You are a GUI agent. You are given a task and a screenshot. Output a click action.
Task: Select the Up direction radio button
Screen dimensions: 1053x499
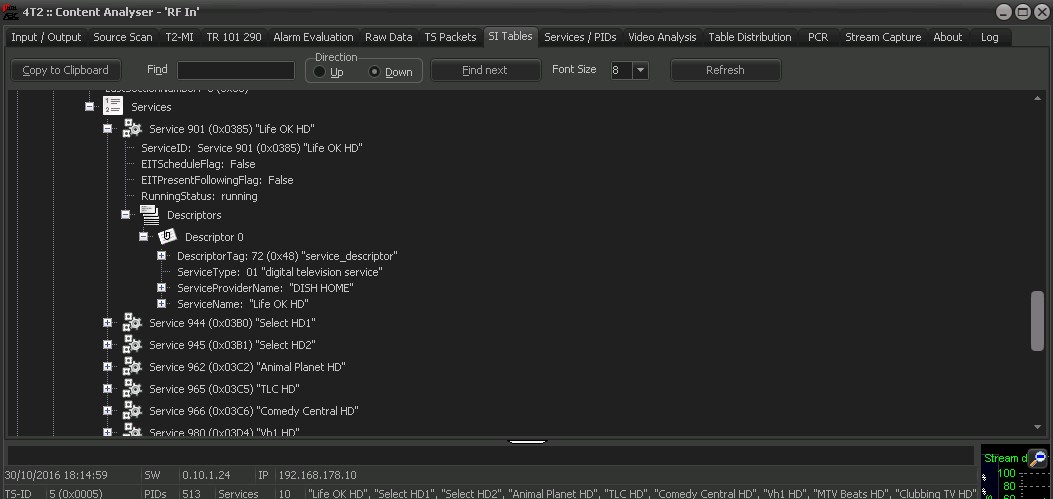click(x=320, y=72)
